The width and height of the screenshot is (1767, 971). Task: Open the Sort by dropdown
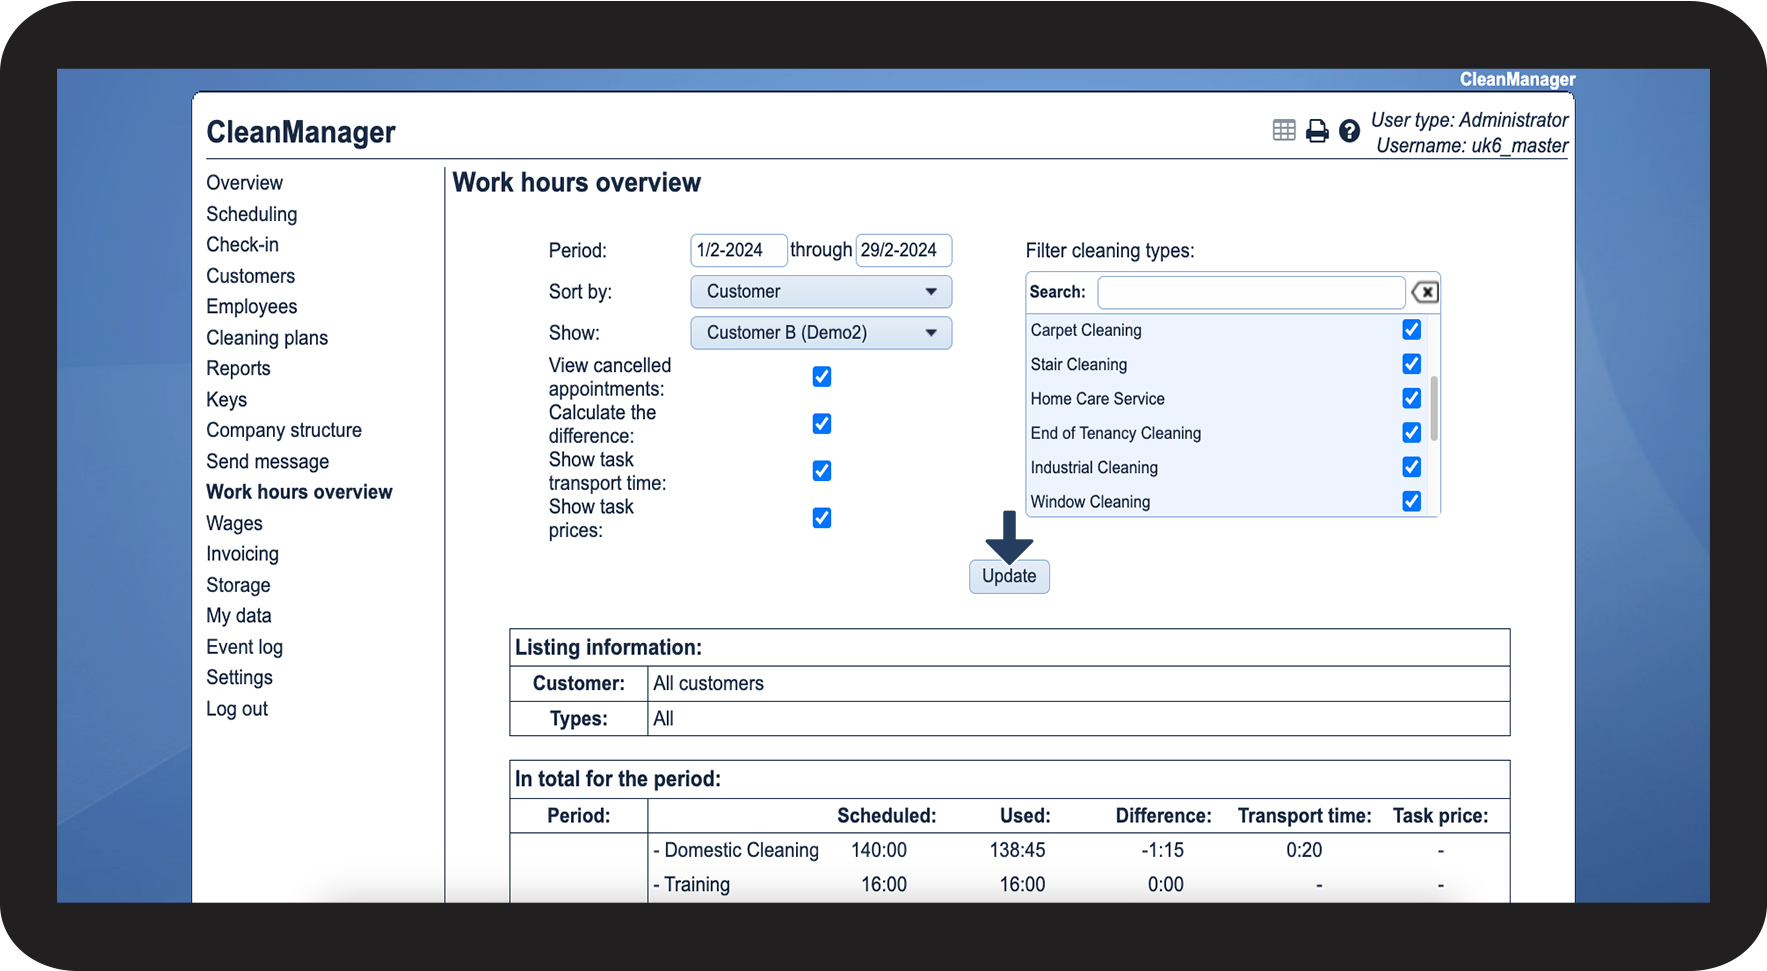[820, 292]
